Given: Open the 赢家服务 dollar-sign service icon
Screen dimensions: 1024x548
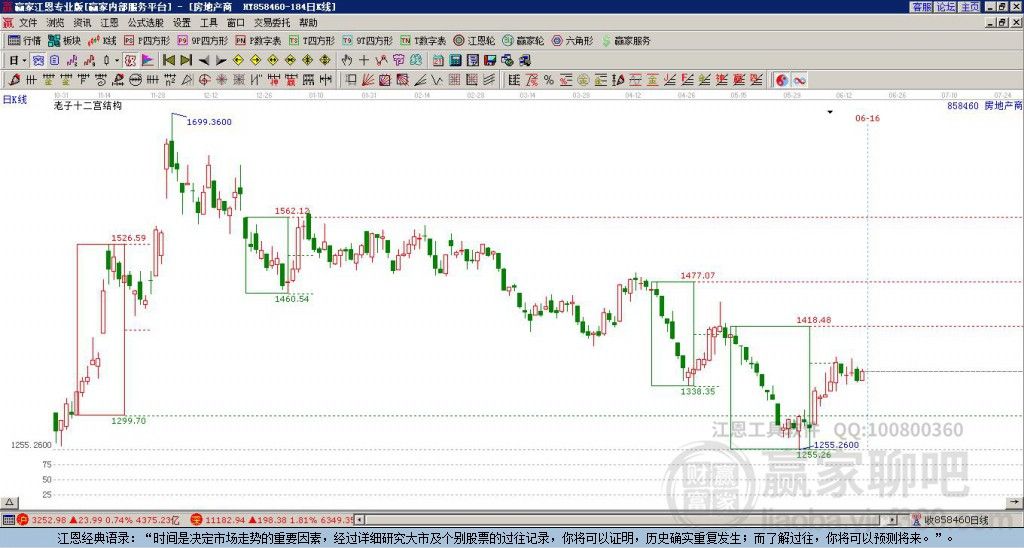Looking at the screenshot, I should coord(626,40).
